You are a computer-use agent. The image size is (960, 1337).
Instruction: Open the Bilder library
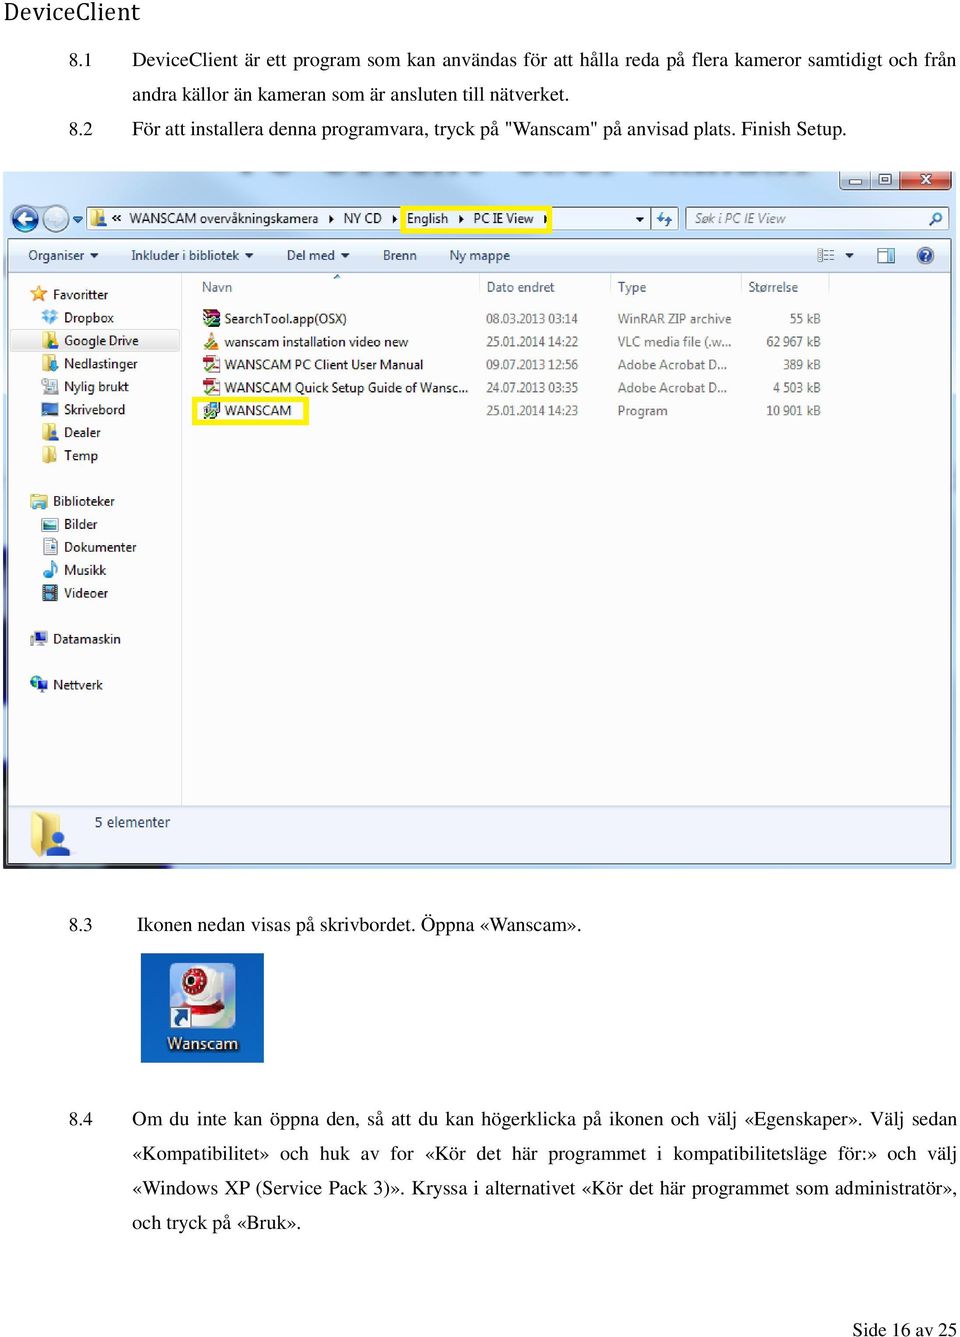(80, 524)
